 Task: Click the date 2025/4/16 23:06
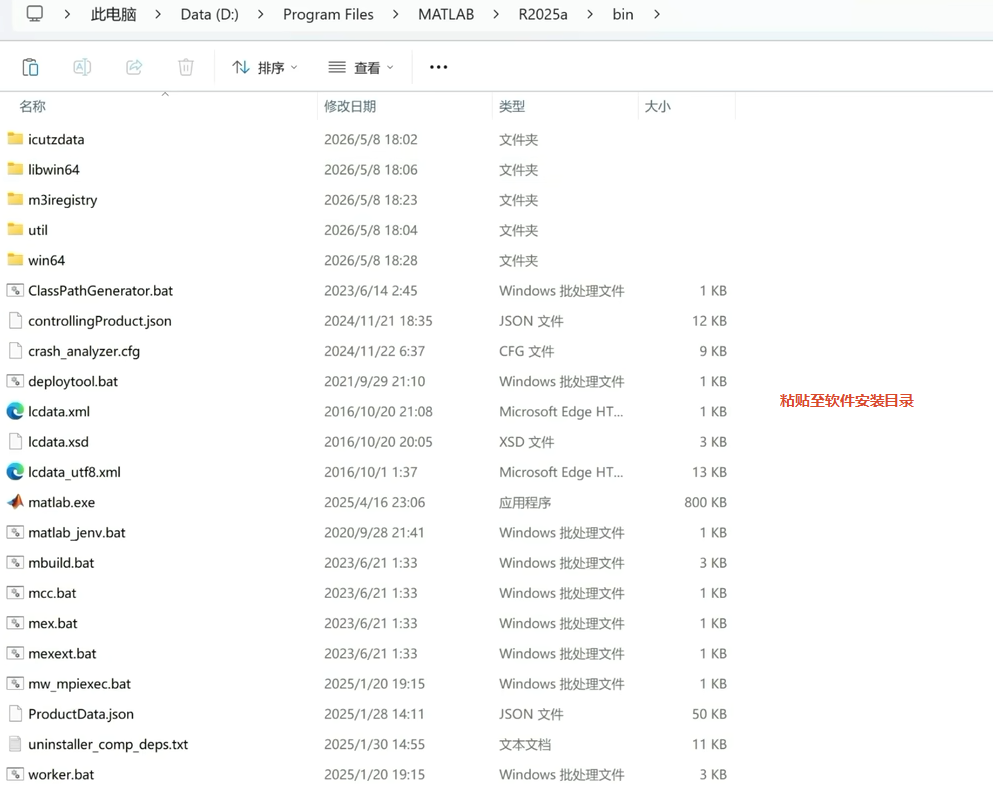click(x=374, y=502)
